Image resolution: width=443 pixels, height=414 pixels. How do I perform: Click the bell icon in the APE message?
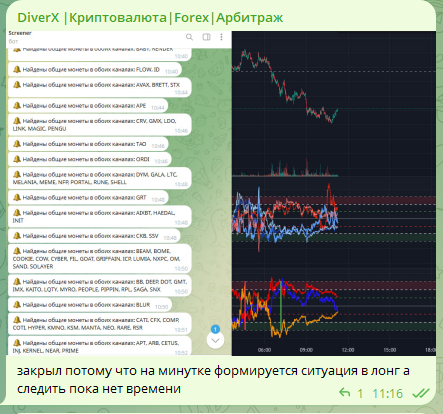pos(17,105)
